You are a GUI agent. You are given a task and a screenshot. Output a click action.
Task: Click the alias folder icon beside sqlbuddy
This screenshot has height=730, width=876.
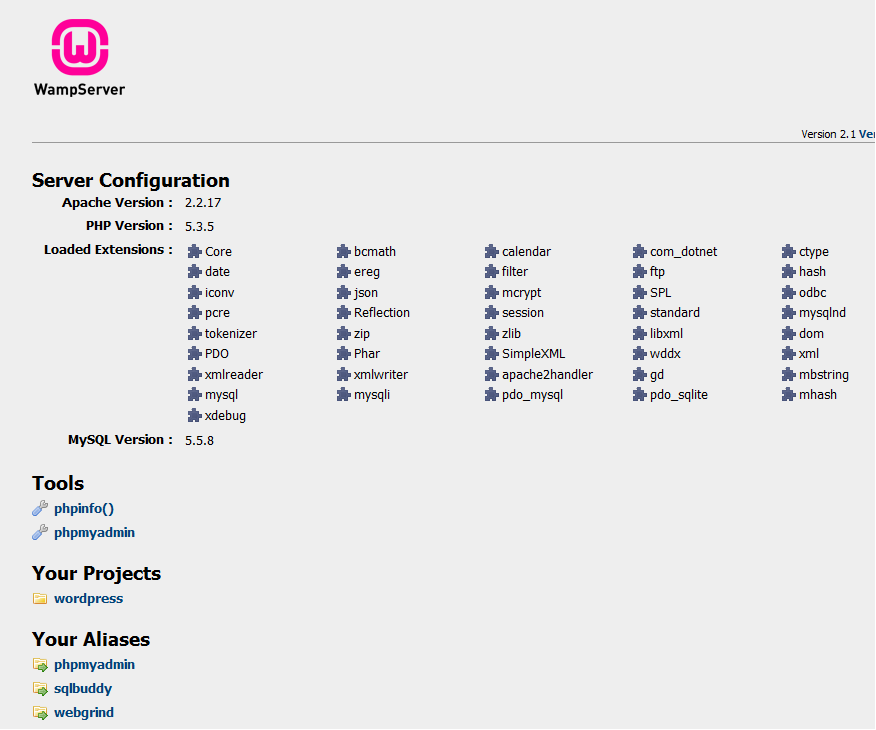pyautogui.click(x=40, y=689)
